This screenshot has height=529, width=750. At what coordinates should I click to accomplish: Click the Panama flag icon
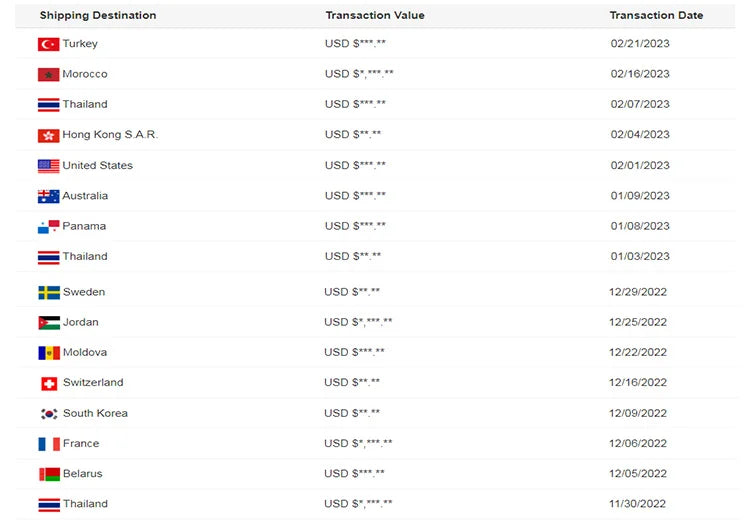pyautogui.click(x=48, y=227)
